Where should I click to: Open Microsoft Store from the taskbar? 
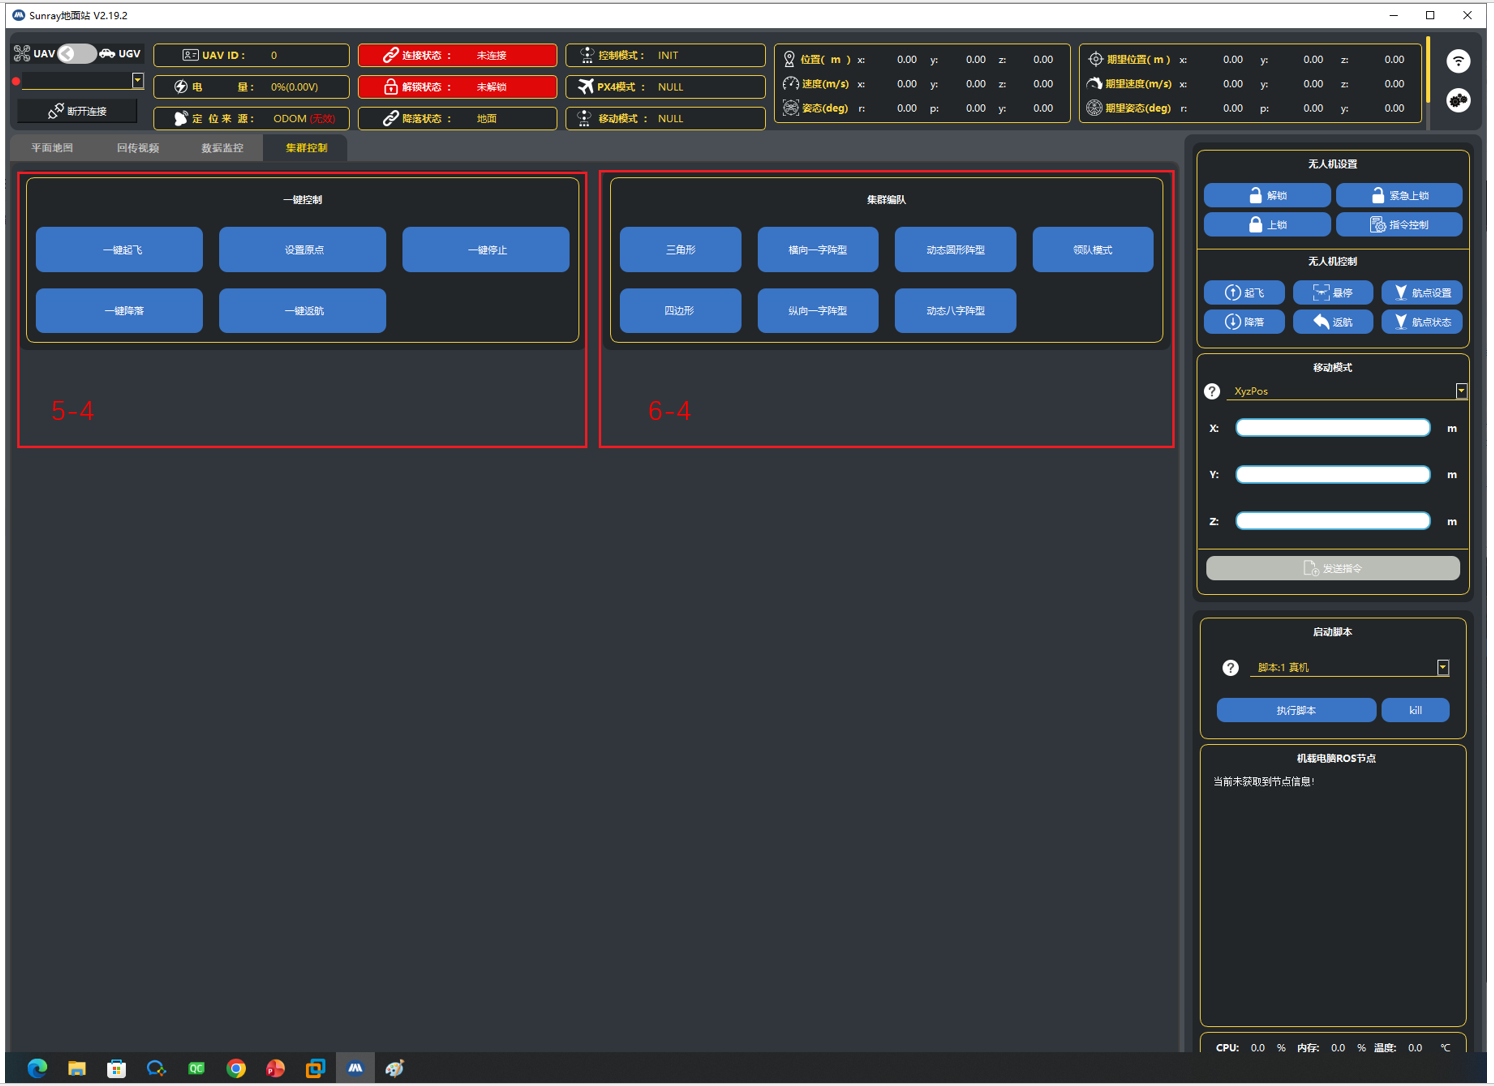coord(117,1068)
